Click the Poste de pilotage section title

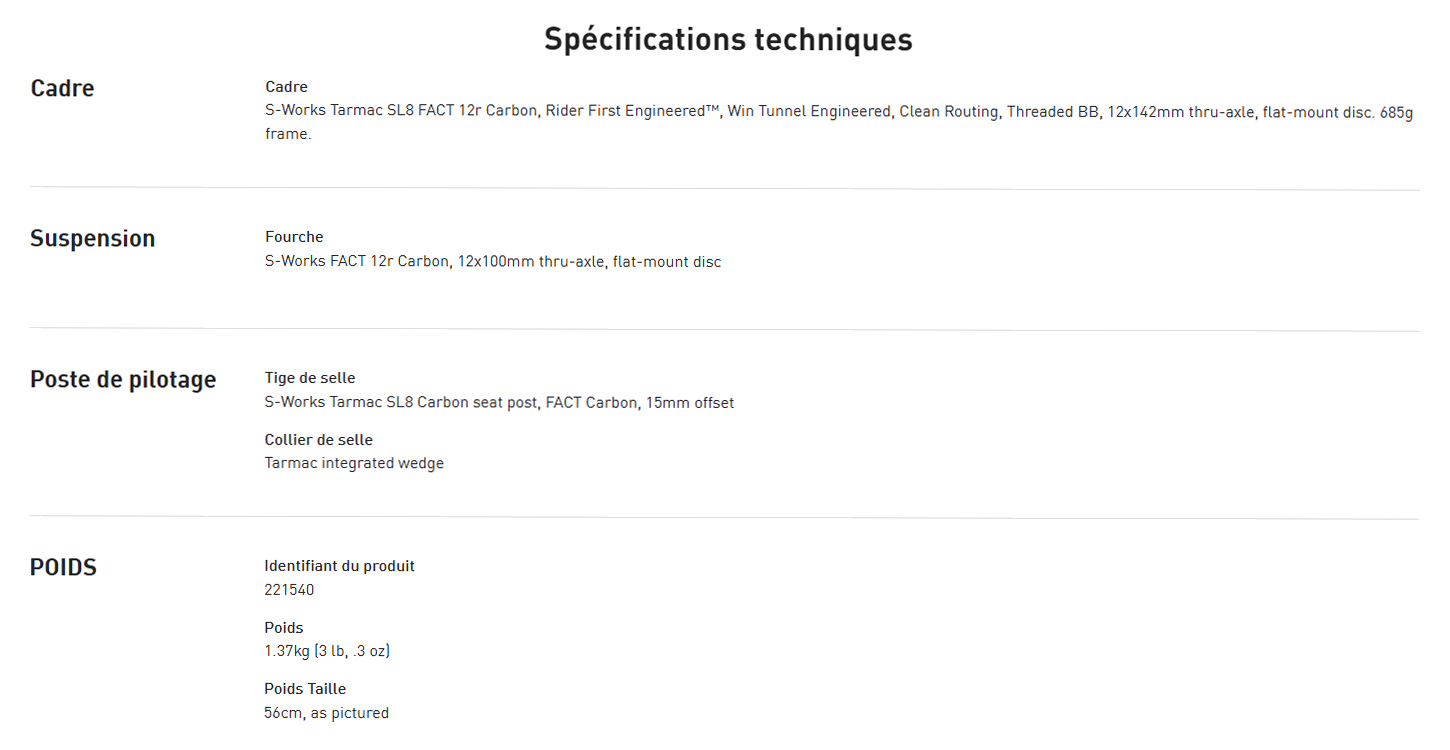123,380
